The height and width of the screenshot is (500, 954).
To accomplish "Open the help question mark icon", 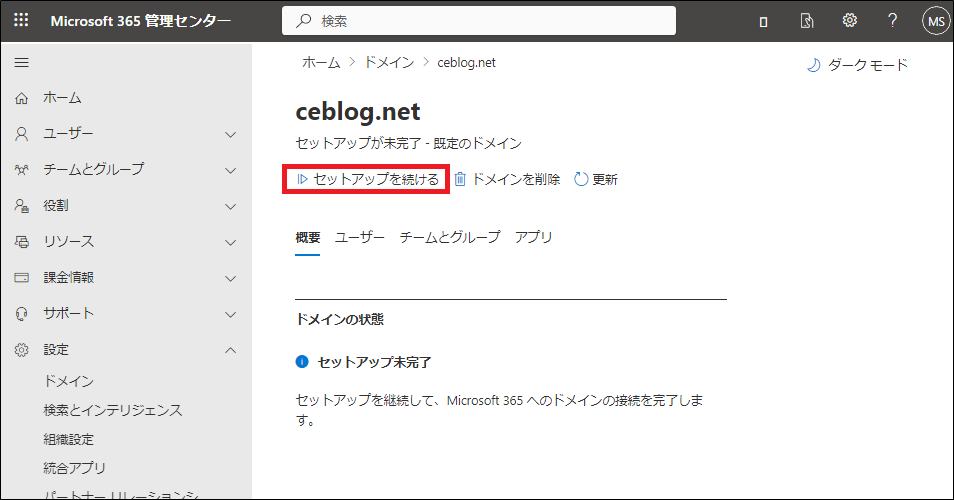I will [892, 21].
